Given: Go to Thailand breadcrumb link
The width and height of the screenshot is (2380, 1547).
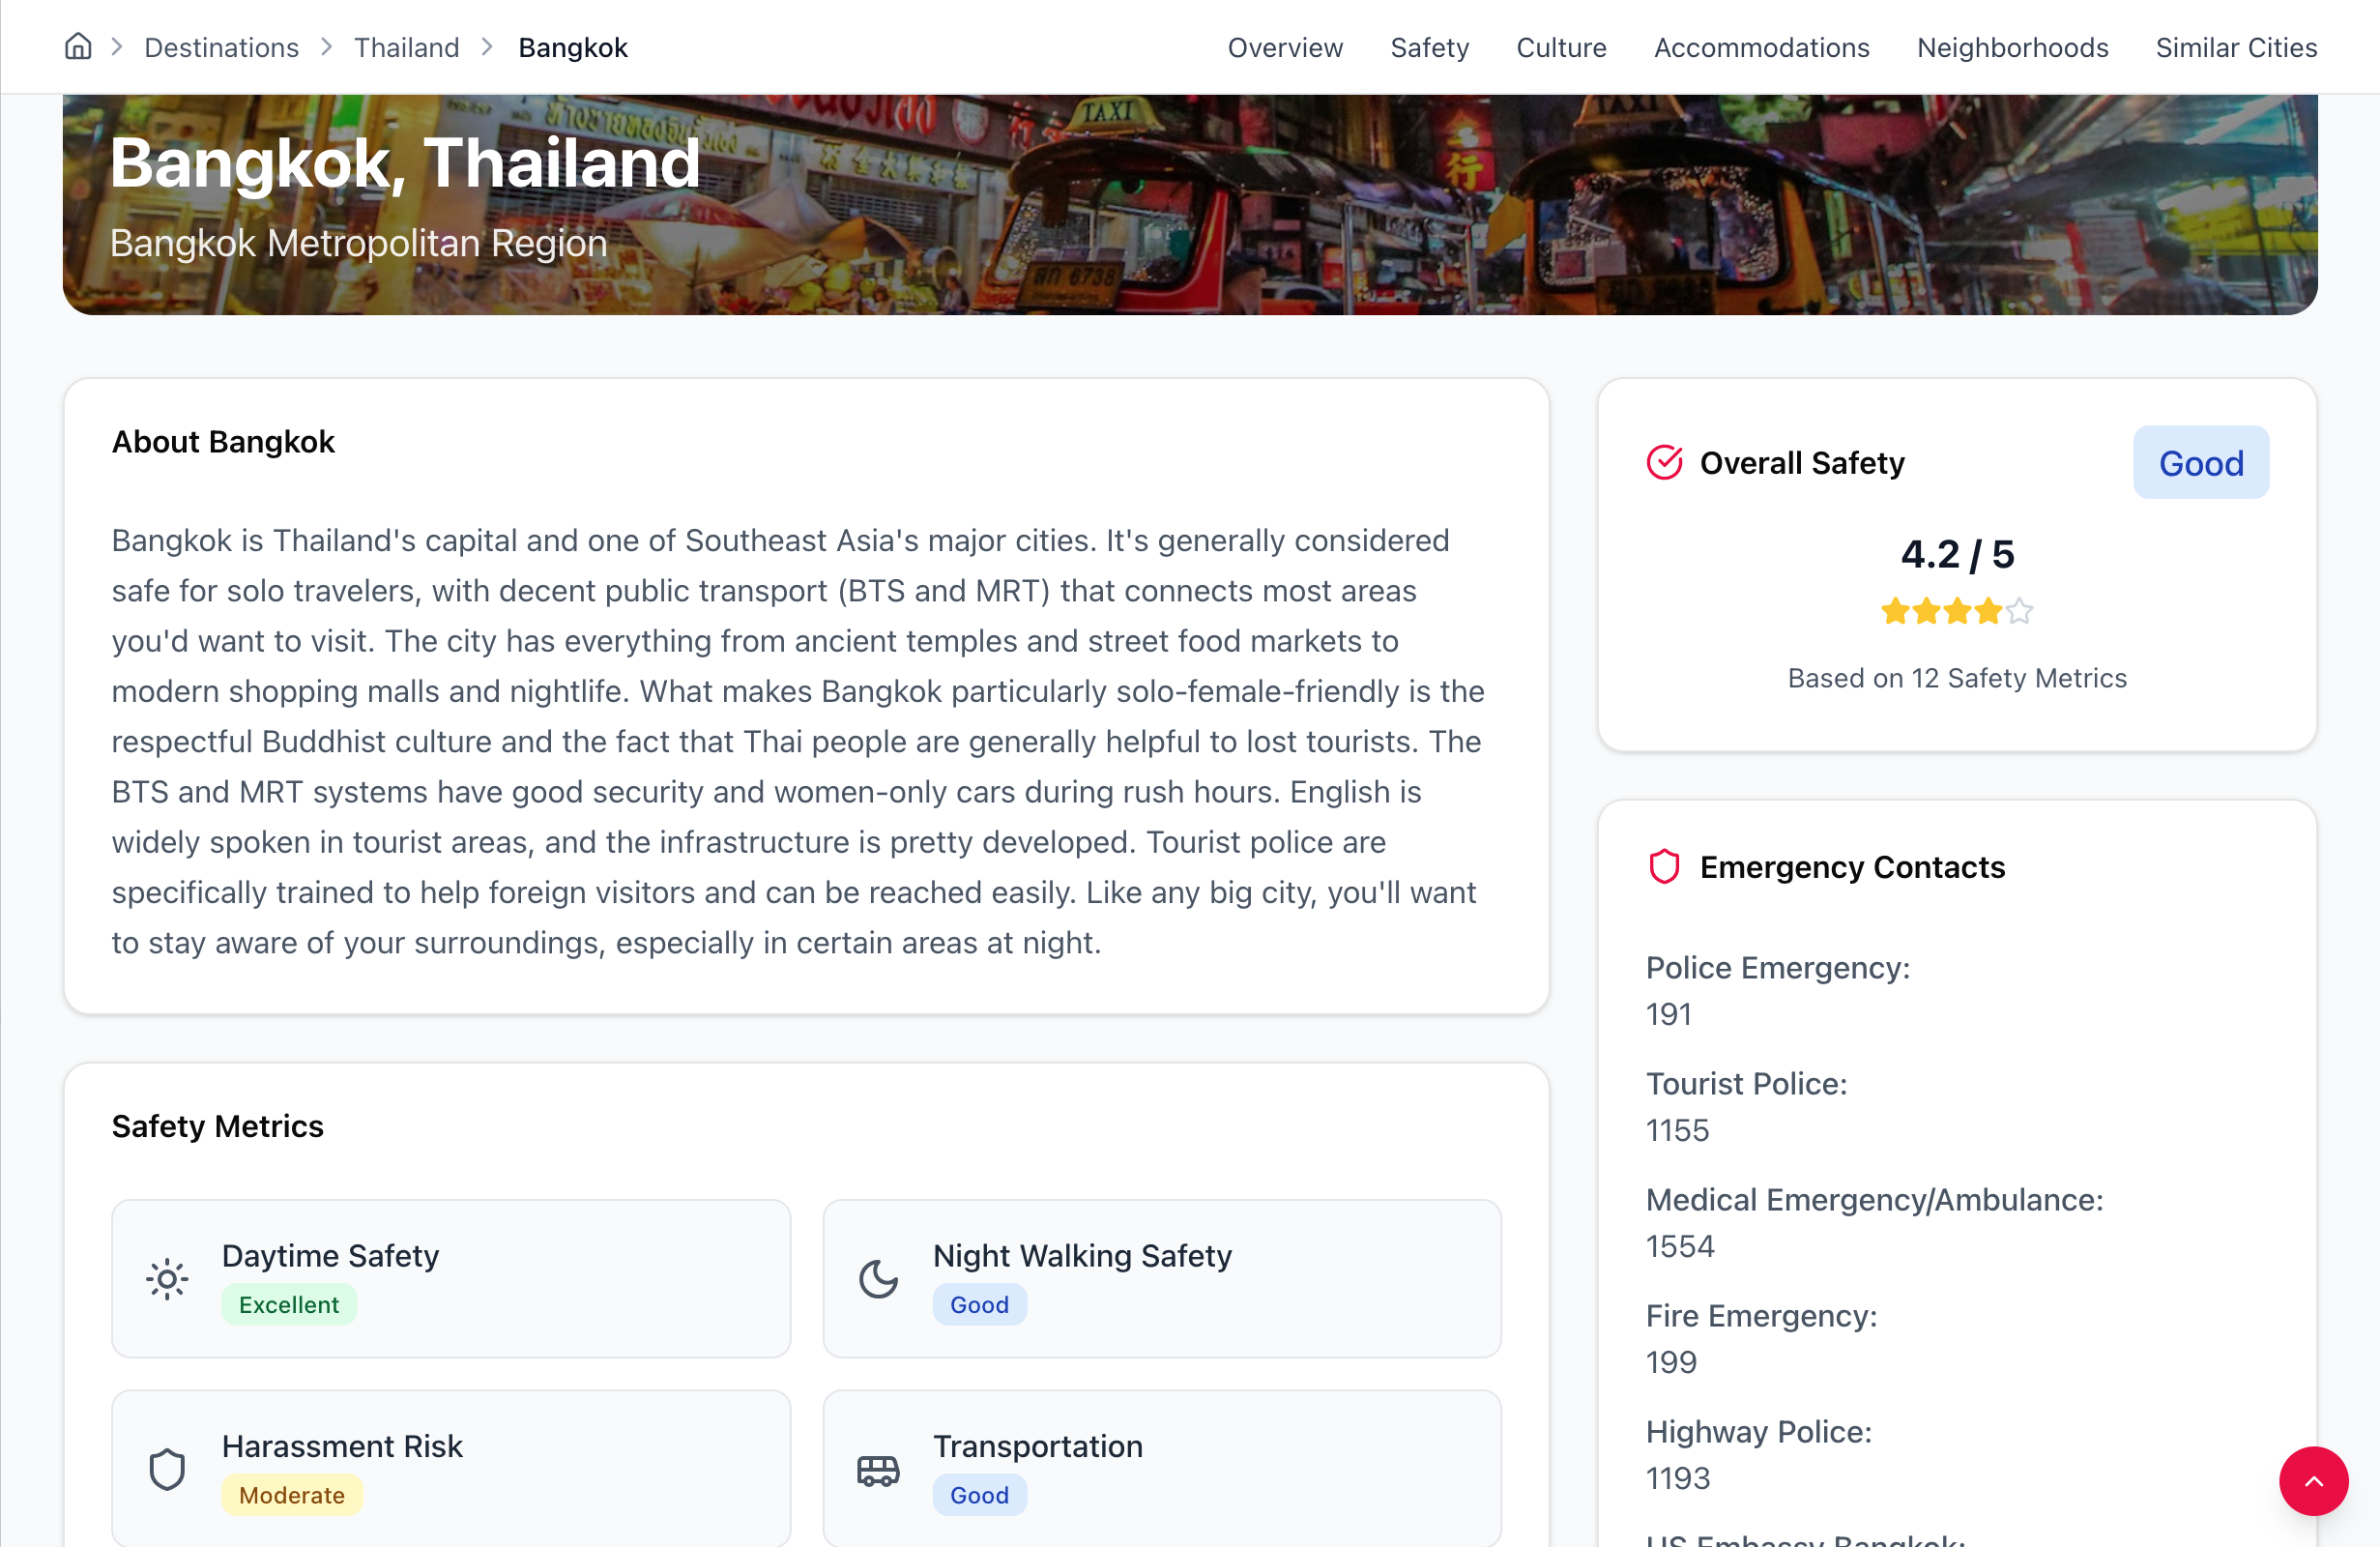Looking at the screenshot, I should (406, 47).
